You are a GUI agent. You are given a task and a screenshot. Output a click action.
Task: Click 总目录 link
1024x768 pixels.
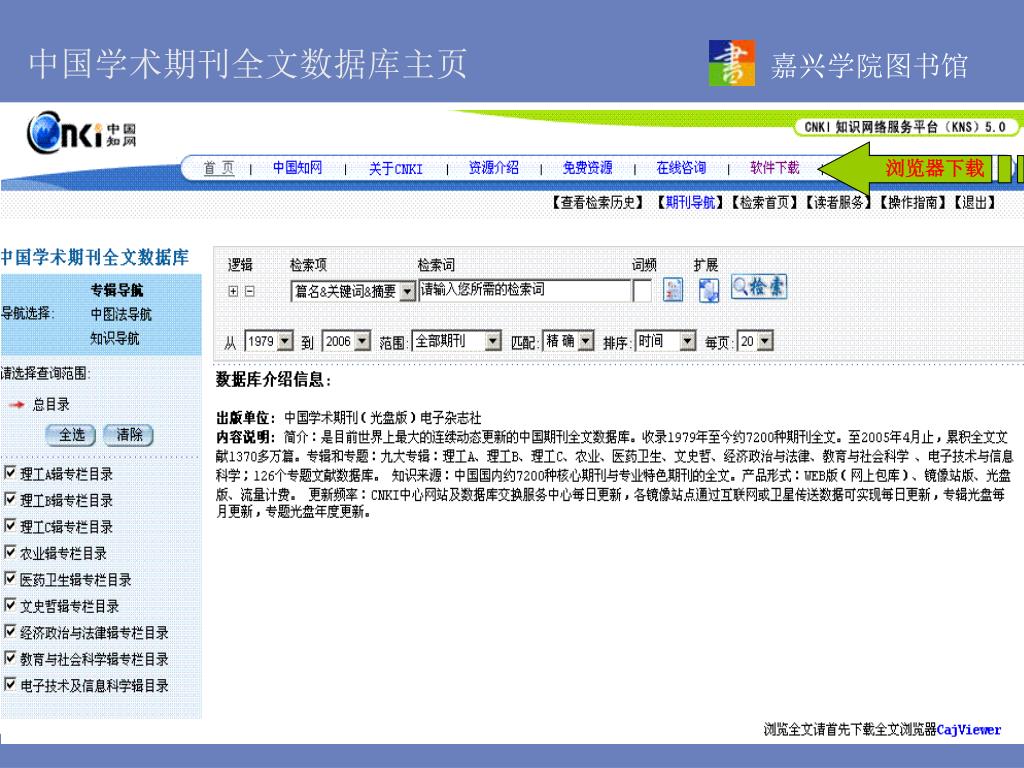pos(51,404)
